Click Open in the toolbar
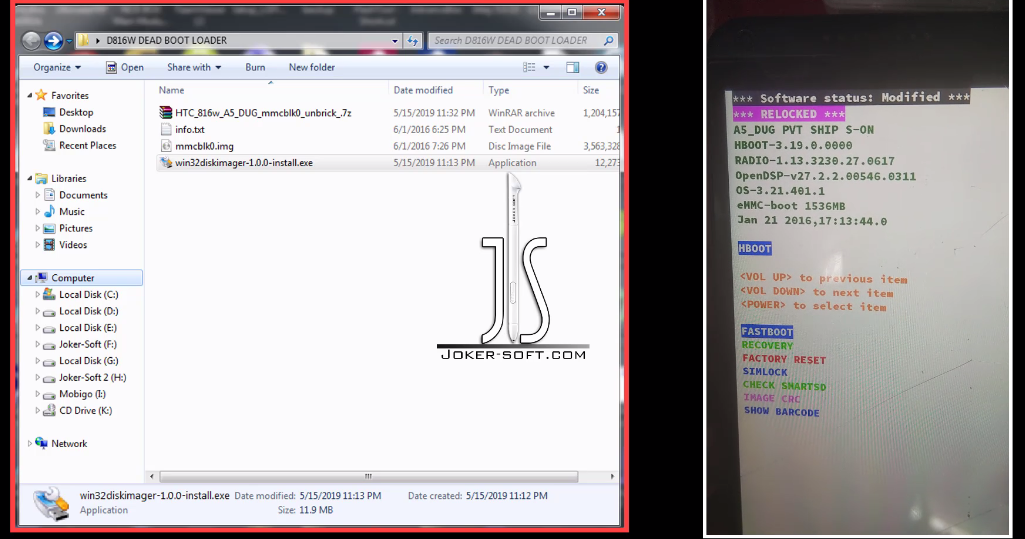Viewport: 1025px width, 539px height. 125,67
